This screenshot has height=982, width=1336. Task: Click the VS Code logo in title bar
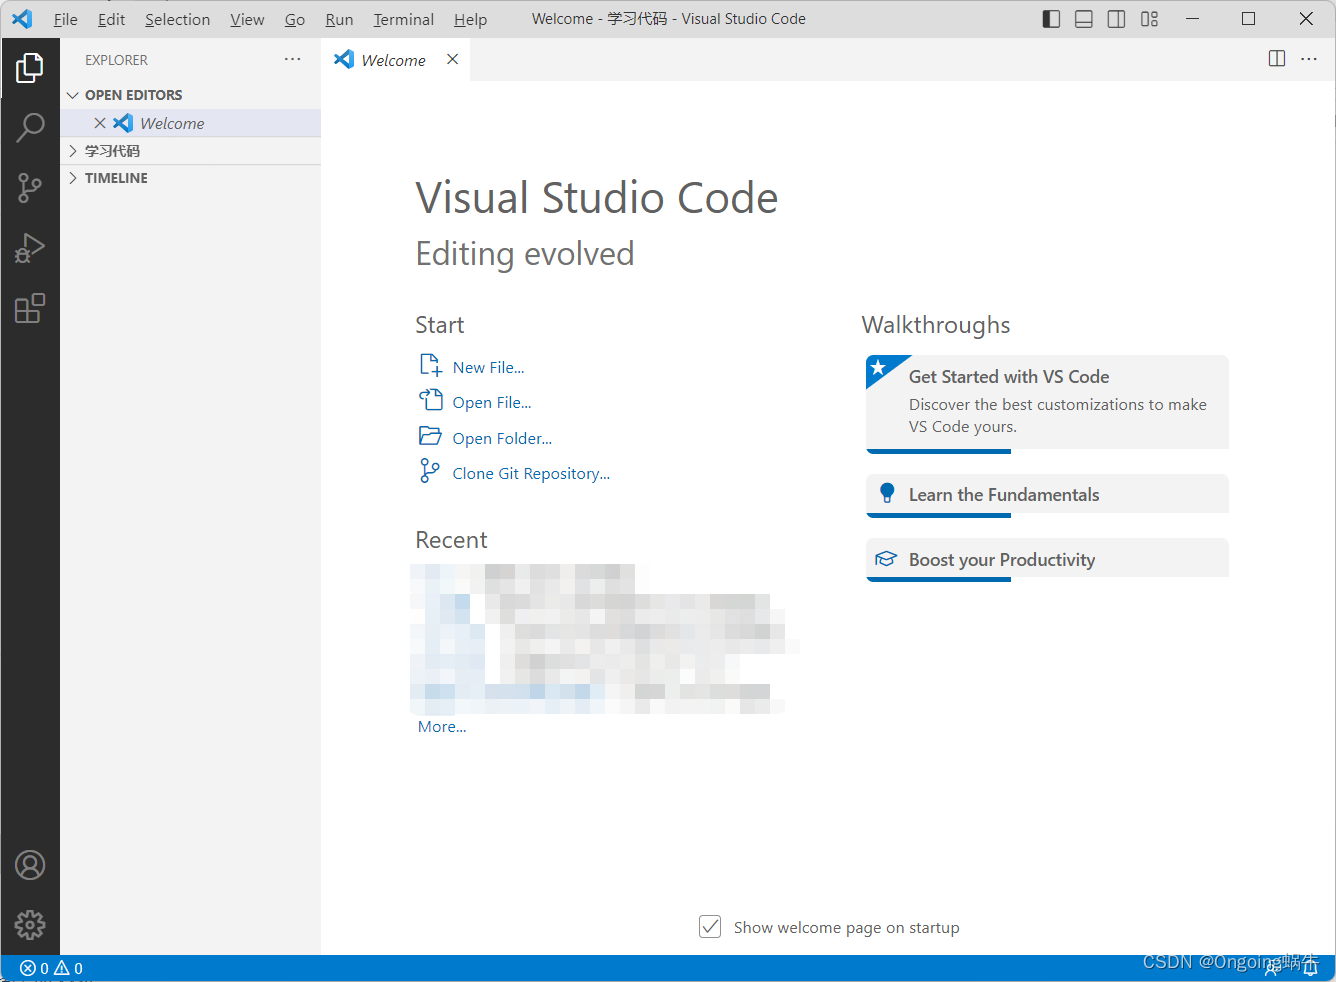(22, 19)
